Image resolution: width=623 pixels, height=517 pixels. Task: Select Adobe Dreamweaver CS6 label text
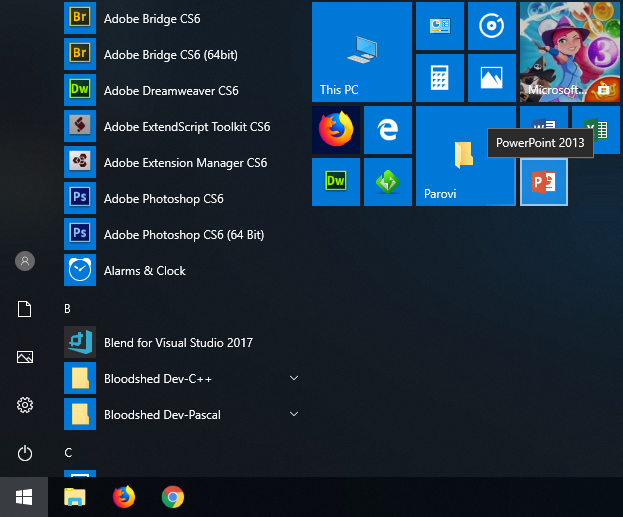(x=171, y=91)
